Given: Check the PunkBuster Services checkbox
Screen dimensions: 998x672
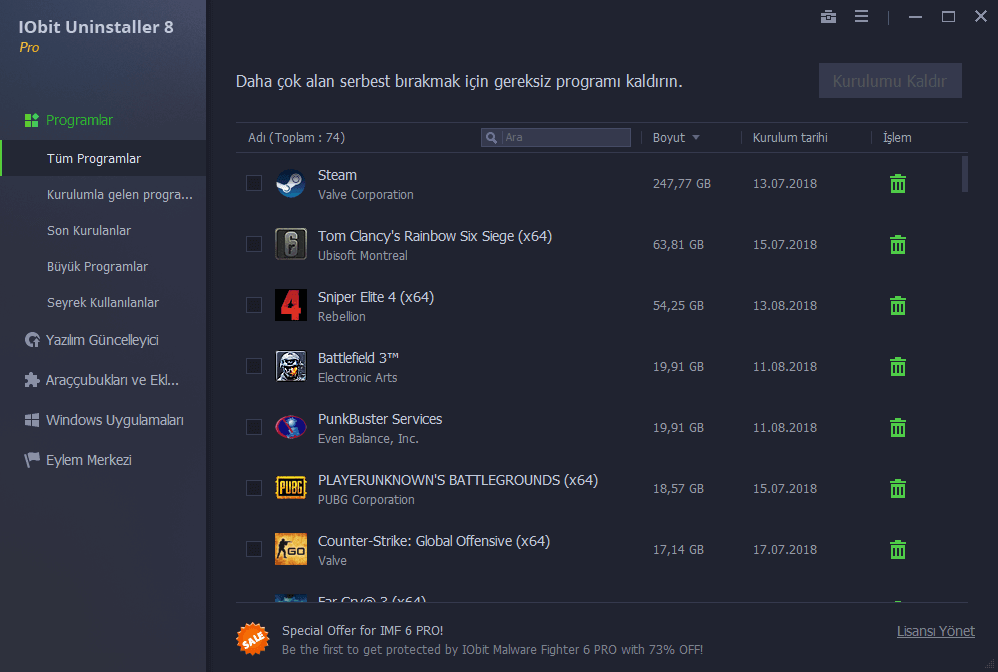Looking at the screenshot, I should click(254, 428).
